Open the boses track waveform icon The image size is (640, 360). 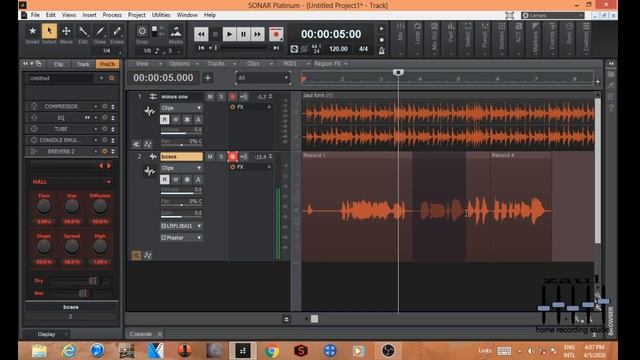[149, 171]
